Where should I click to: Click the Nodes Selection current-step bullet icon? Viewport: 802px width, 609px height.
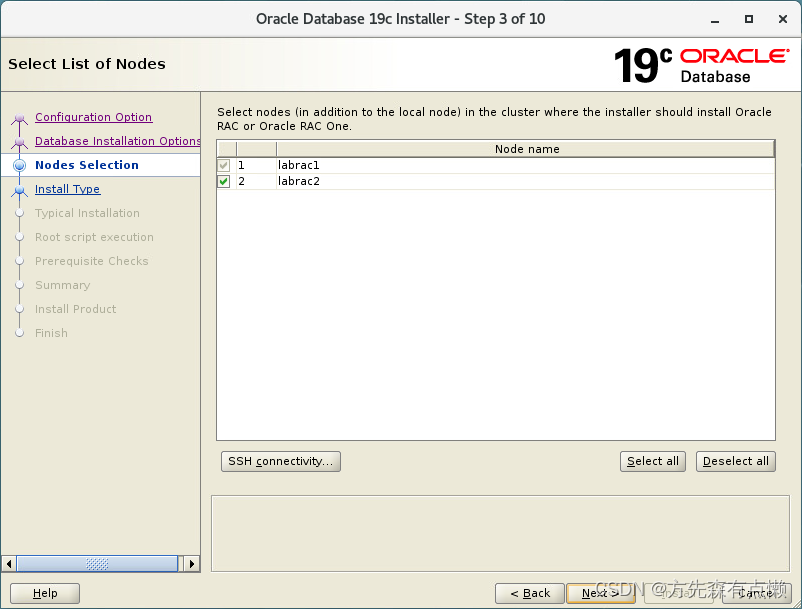click(x=19, y=165)
